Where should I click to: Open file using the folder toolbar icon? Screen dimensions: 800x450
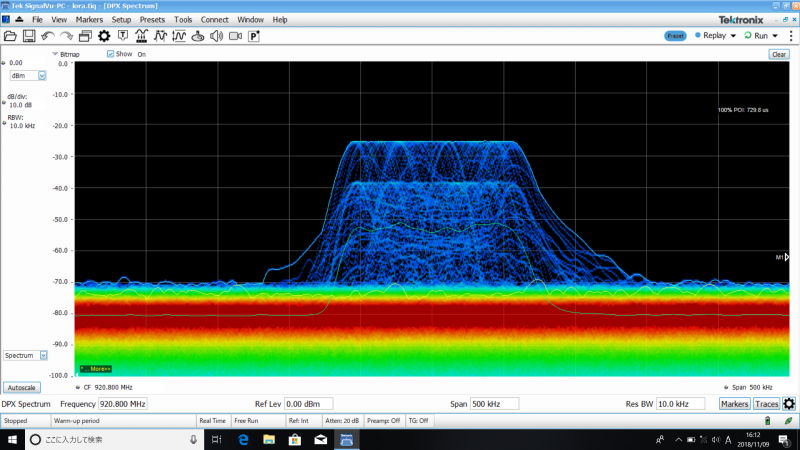[x=10, y=36]
